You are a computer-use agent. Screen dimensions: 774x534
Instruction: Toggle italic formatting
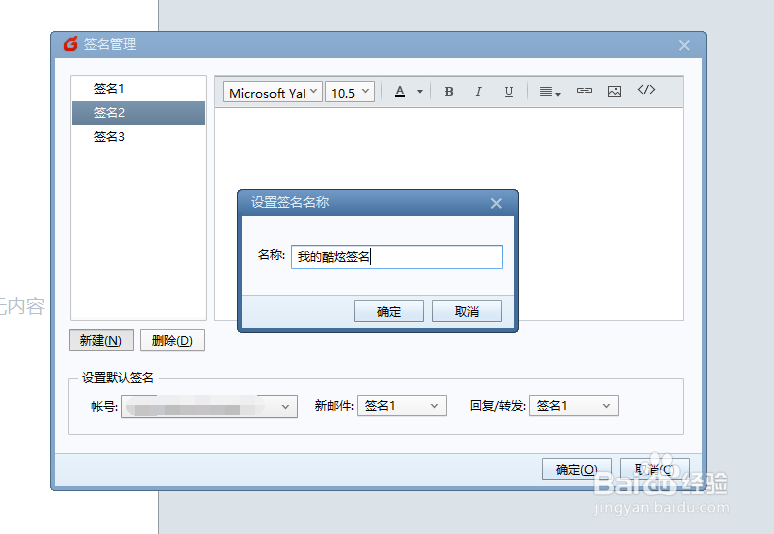[478, 92]
